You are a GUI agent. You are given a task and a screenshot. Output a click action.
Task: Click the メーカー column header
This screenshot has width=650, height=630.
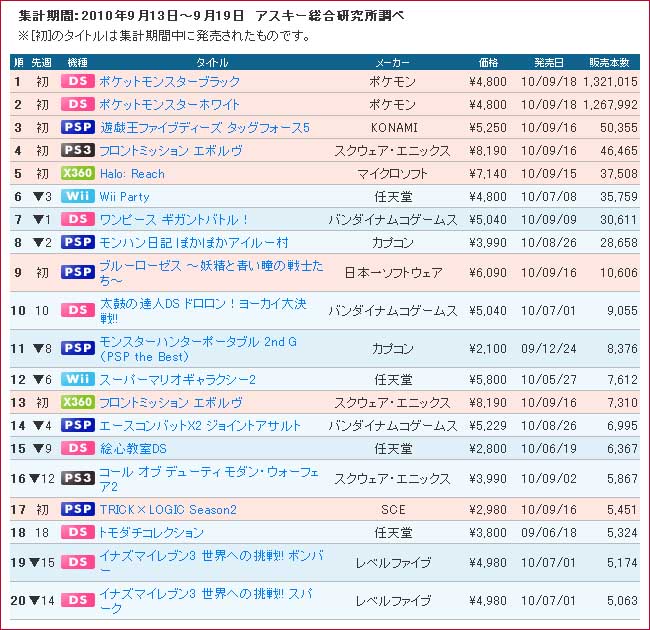point(392,63)
